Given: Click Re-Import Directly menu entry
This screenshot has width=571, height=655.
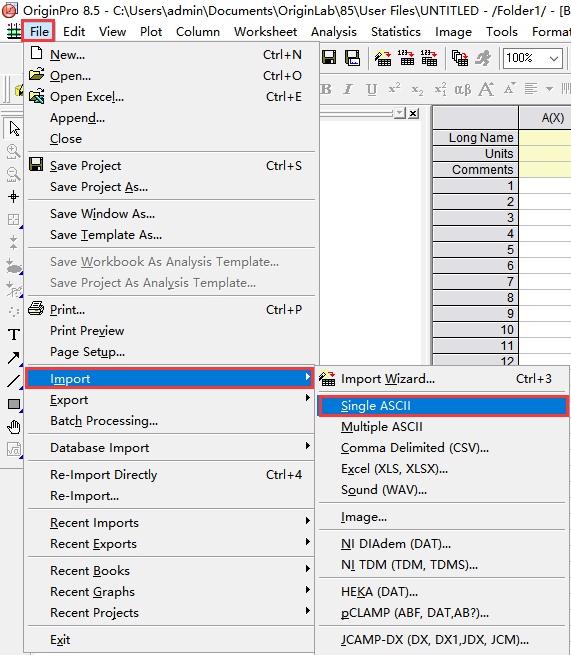Looking at the screenshot, I should click(169, 475).
